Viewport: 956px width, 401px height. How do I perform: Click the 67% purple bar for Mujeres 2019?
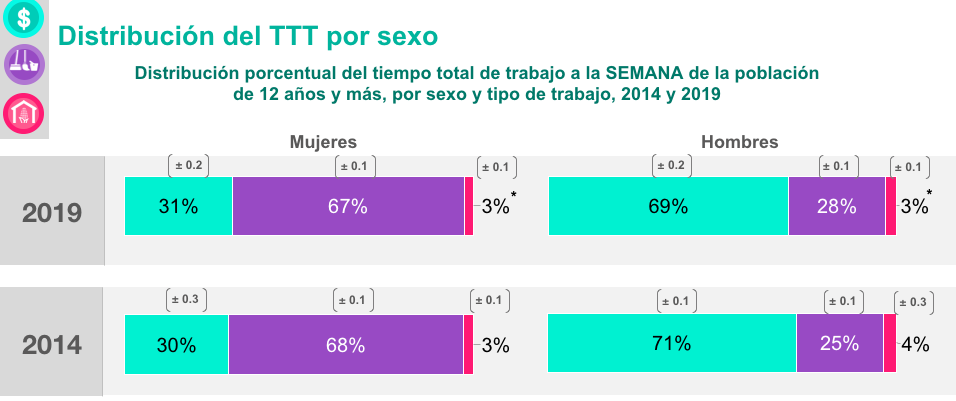(x=348, y=206)
